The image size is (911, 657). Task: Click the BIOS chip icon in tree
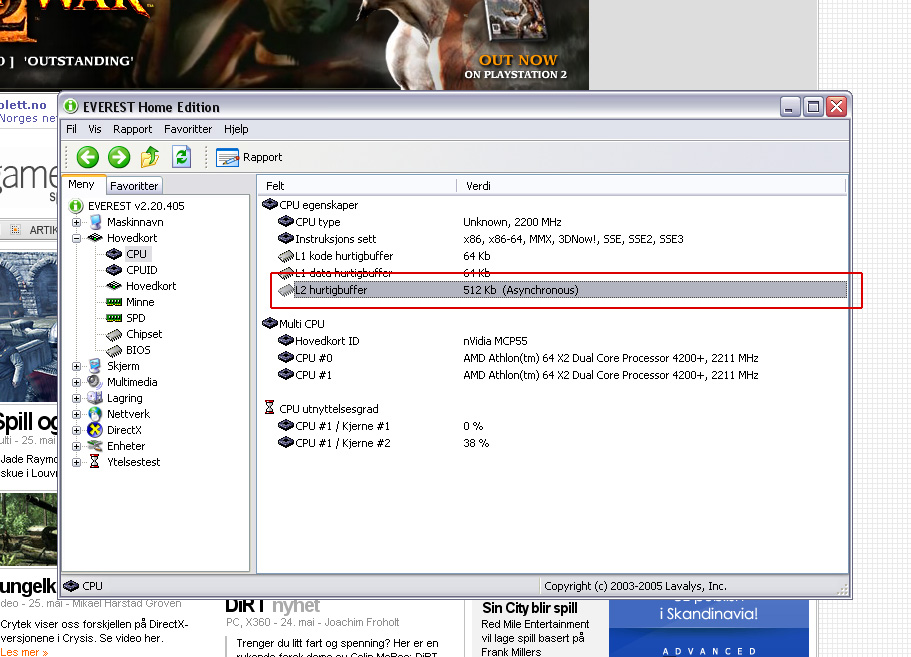[x=114, y=350]
